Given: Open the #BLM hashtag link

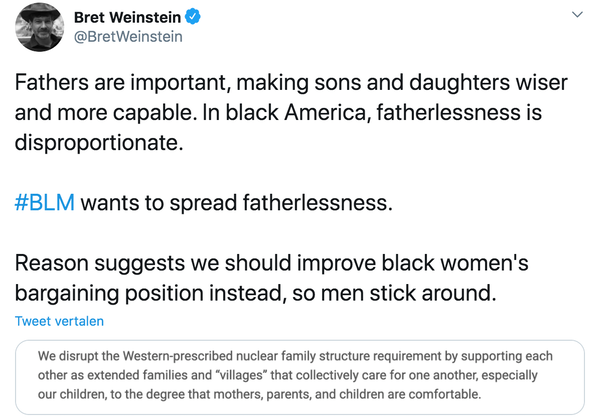Looking at the screenshot, I should click(x=44, y=204).
